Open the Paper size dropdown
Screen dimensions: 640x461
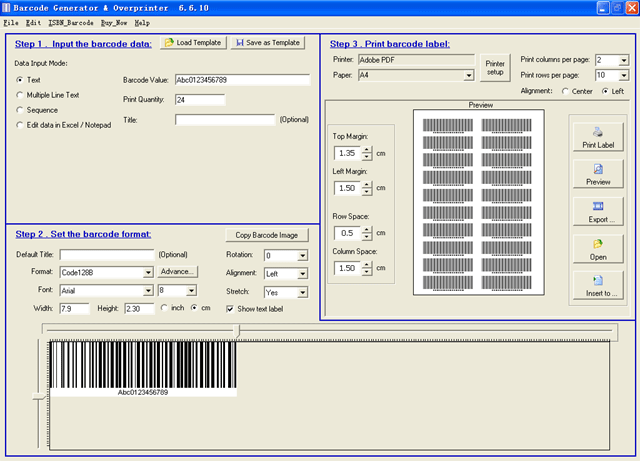coord(469,75)
